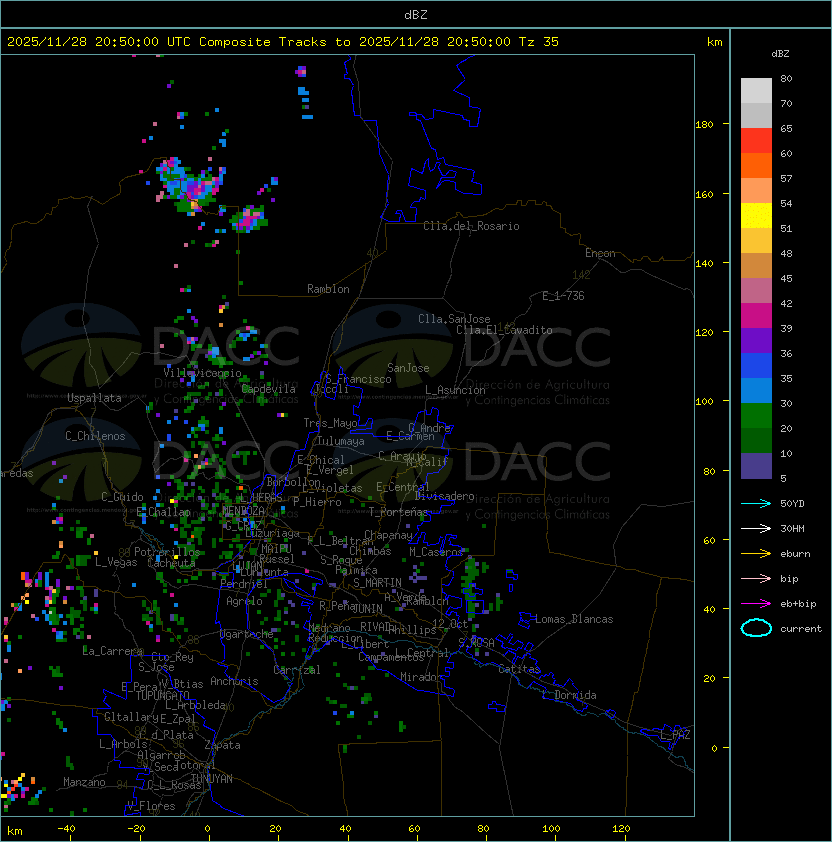The width and height of the screenshot is (832, 842).
Task: Select the Carrizal label
Action: point(297,670)
